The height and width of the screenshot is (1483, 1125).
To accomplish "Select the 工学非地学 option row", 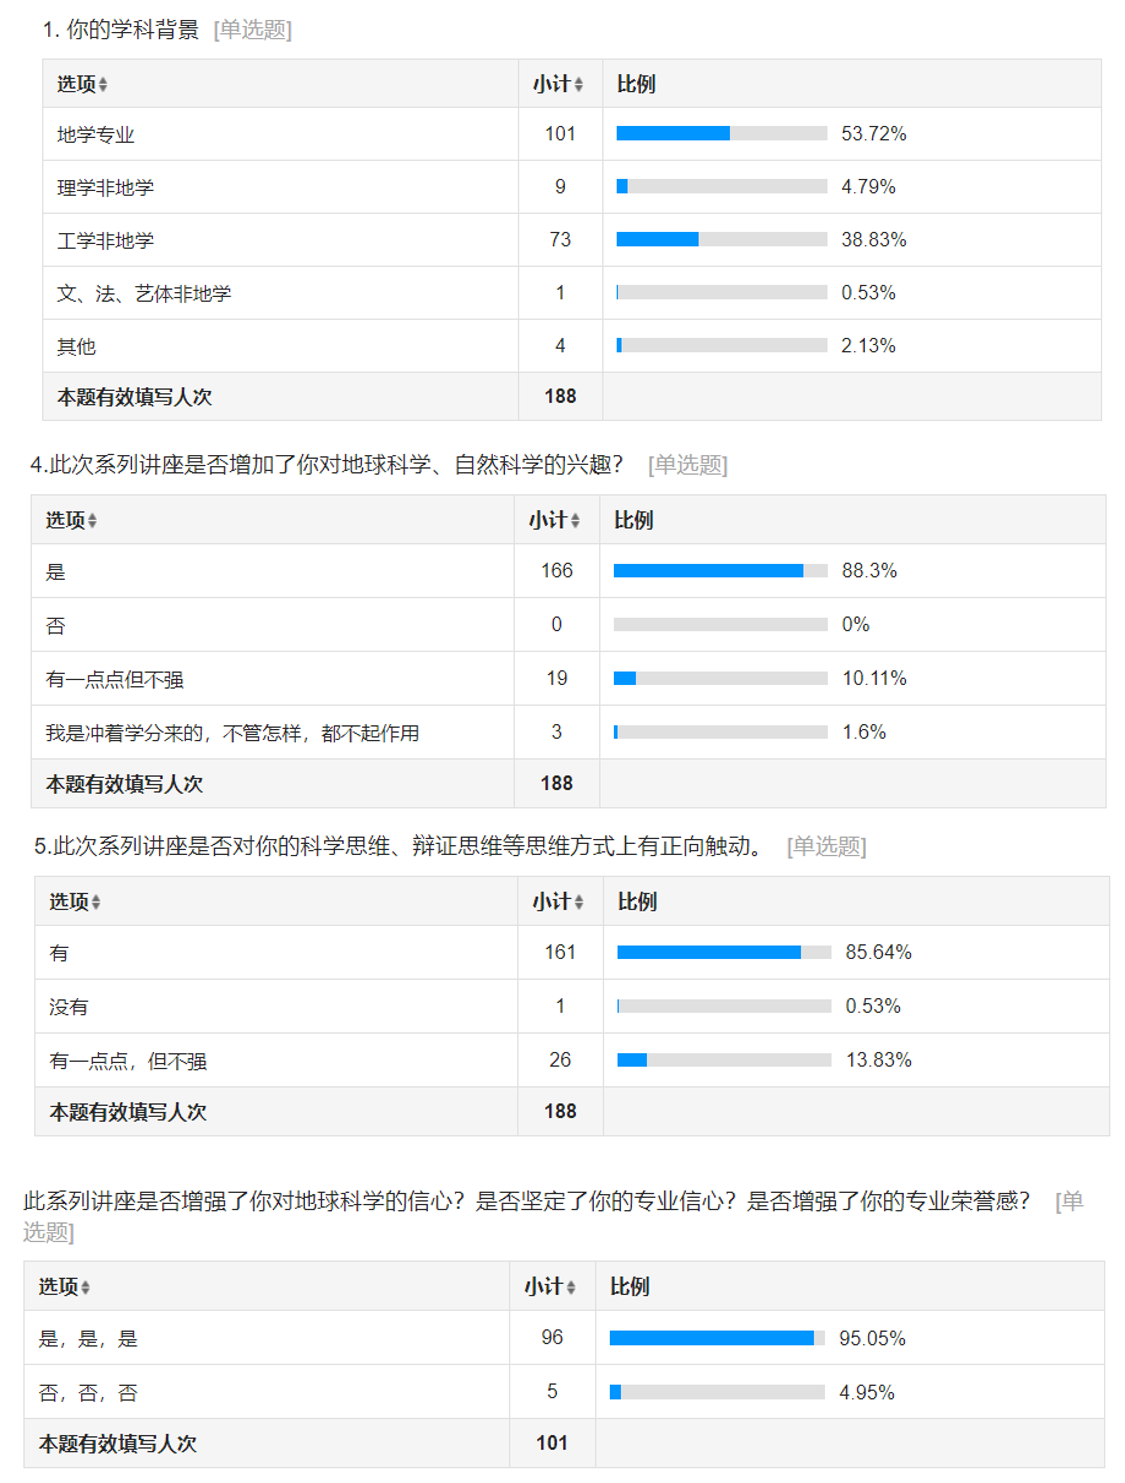I will coord(106,241).
